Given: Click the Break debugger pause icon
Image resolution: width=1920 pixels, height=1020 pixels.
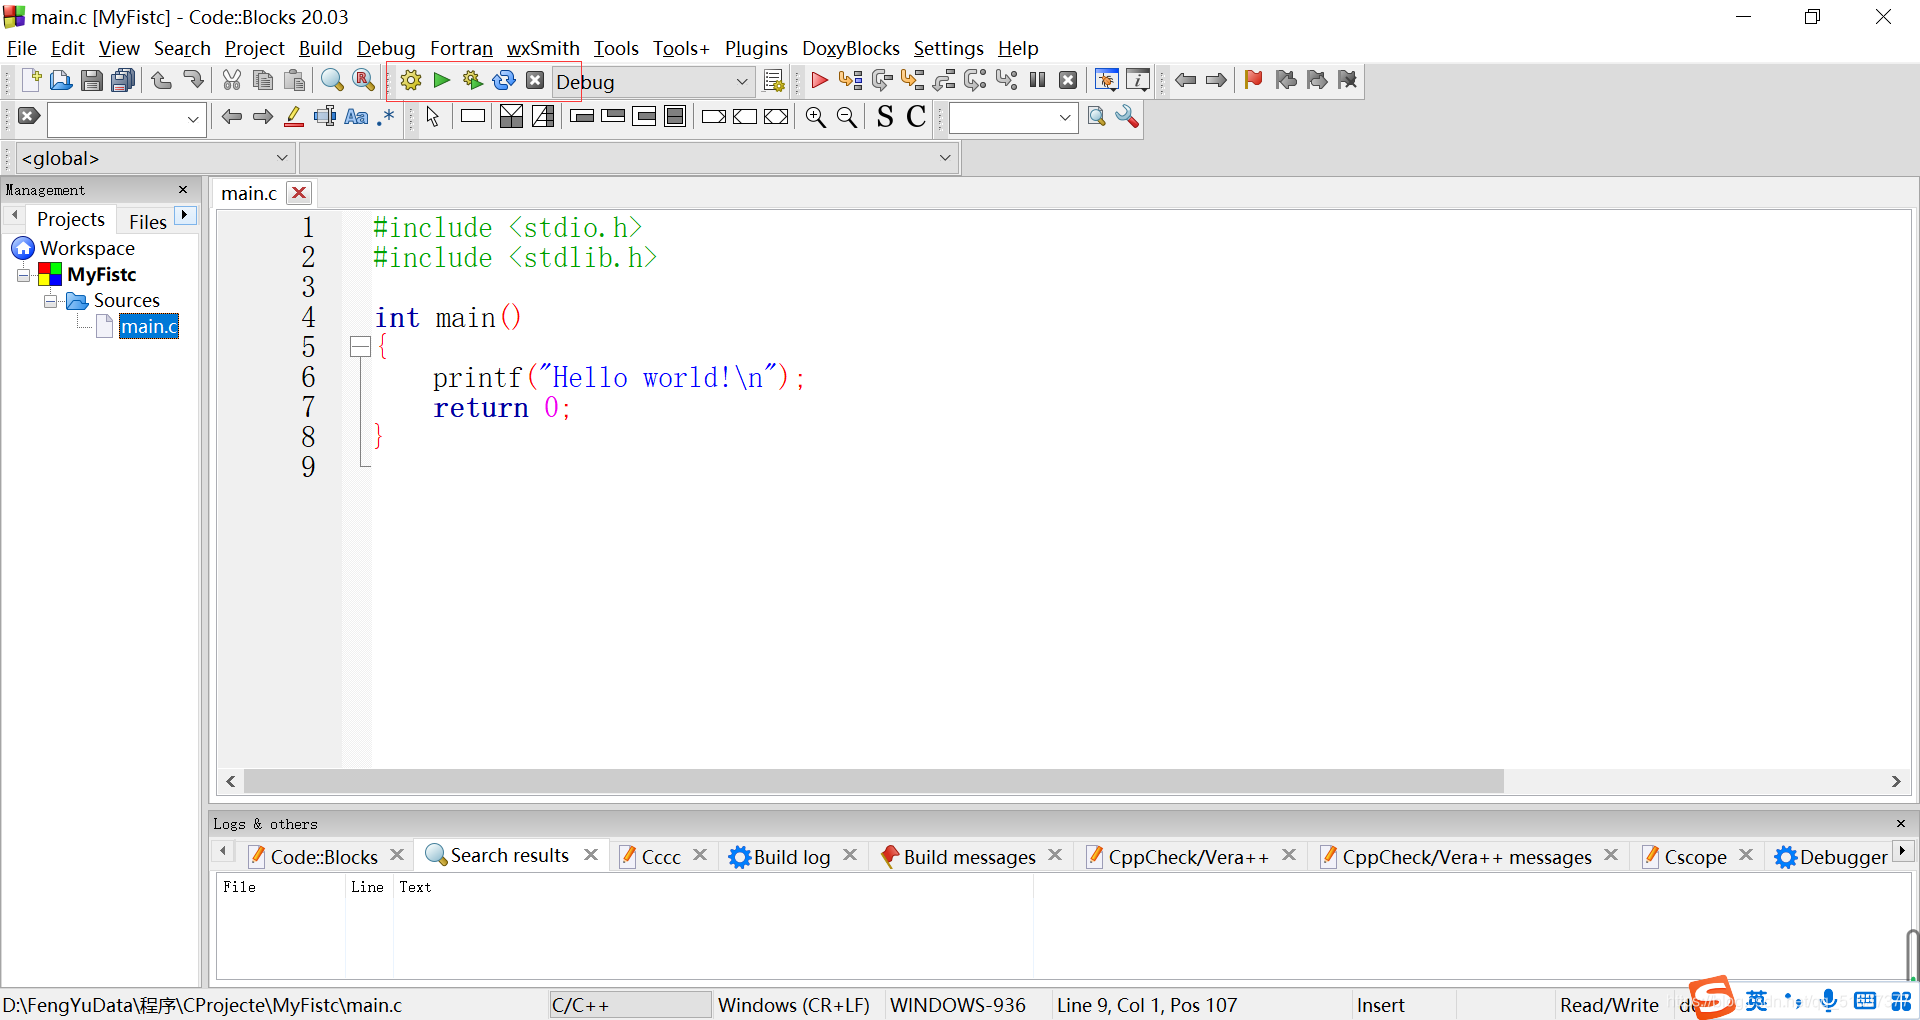Looking at the screenshot, I should click(x=1037, y=80).
